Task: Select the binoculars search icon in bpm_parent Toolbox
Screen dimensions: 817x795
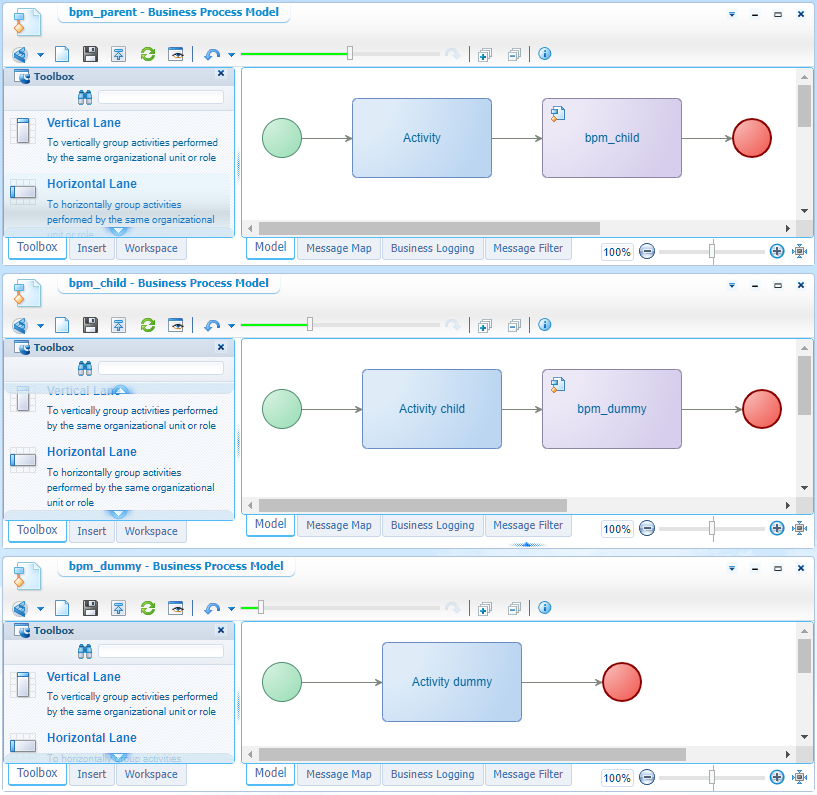Action: click(x=85, y=97)
